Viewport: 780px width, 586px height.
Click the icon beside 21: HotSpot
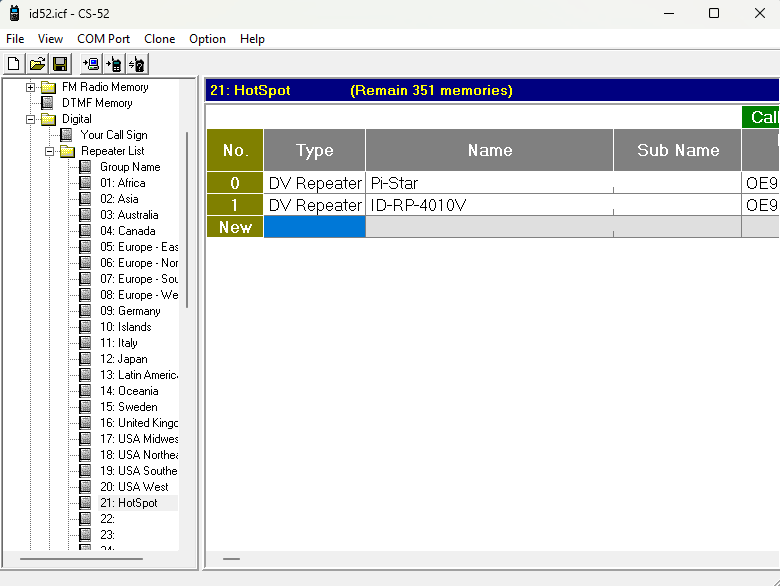click(86, 502)
